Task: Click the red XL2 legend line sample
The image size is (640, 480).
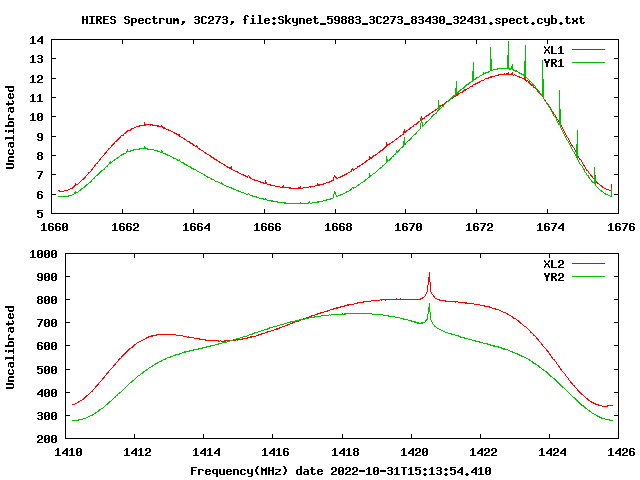Action: pos(588,264)
